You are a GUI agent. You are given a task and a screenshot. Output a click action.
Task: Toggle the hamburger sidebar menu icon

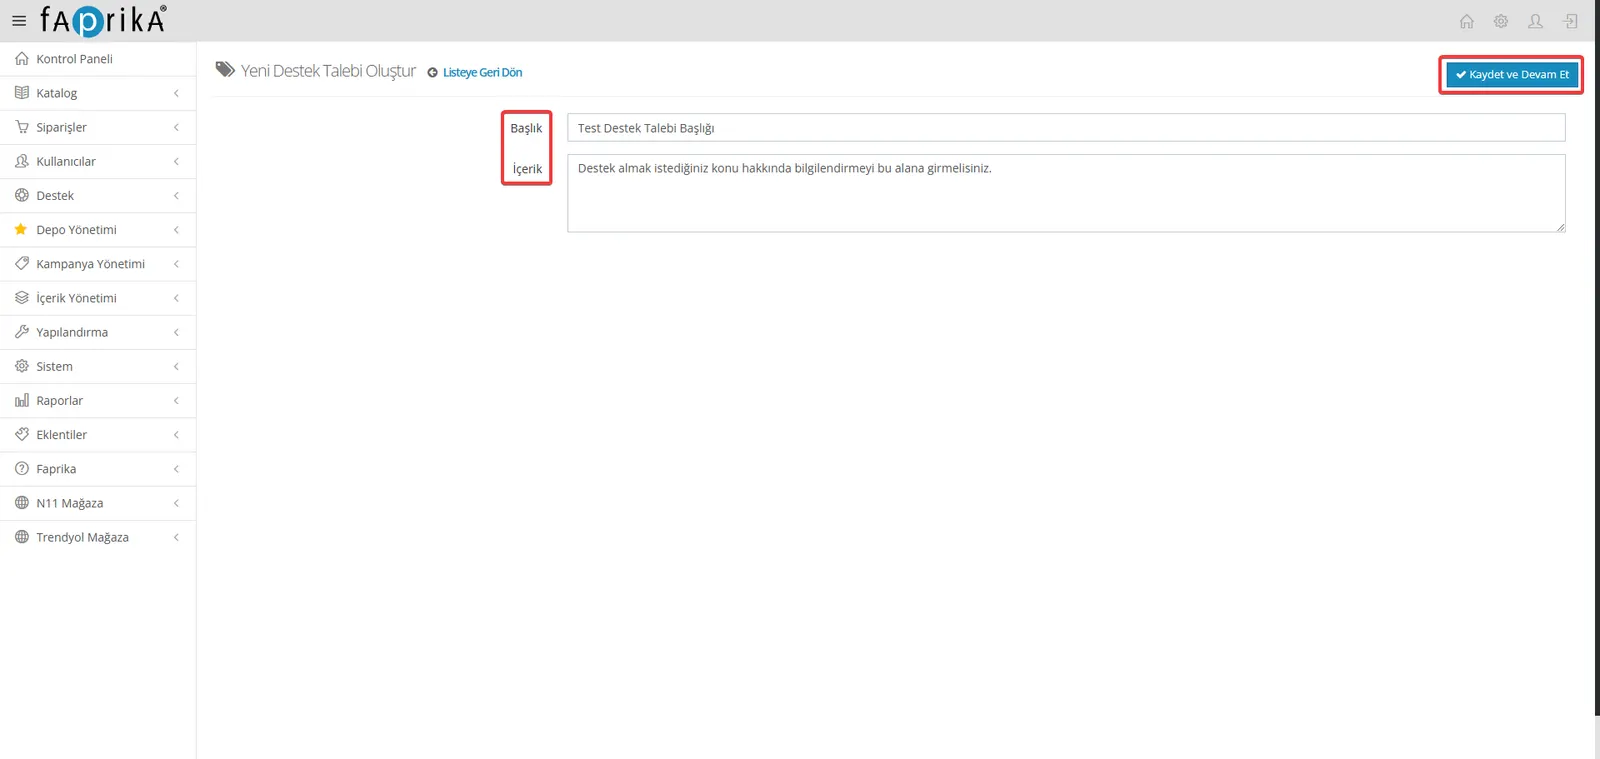(x=19, y=21)
